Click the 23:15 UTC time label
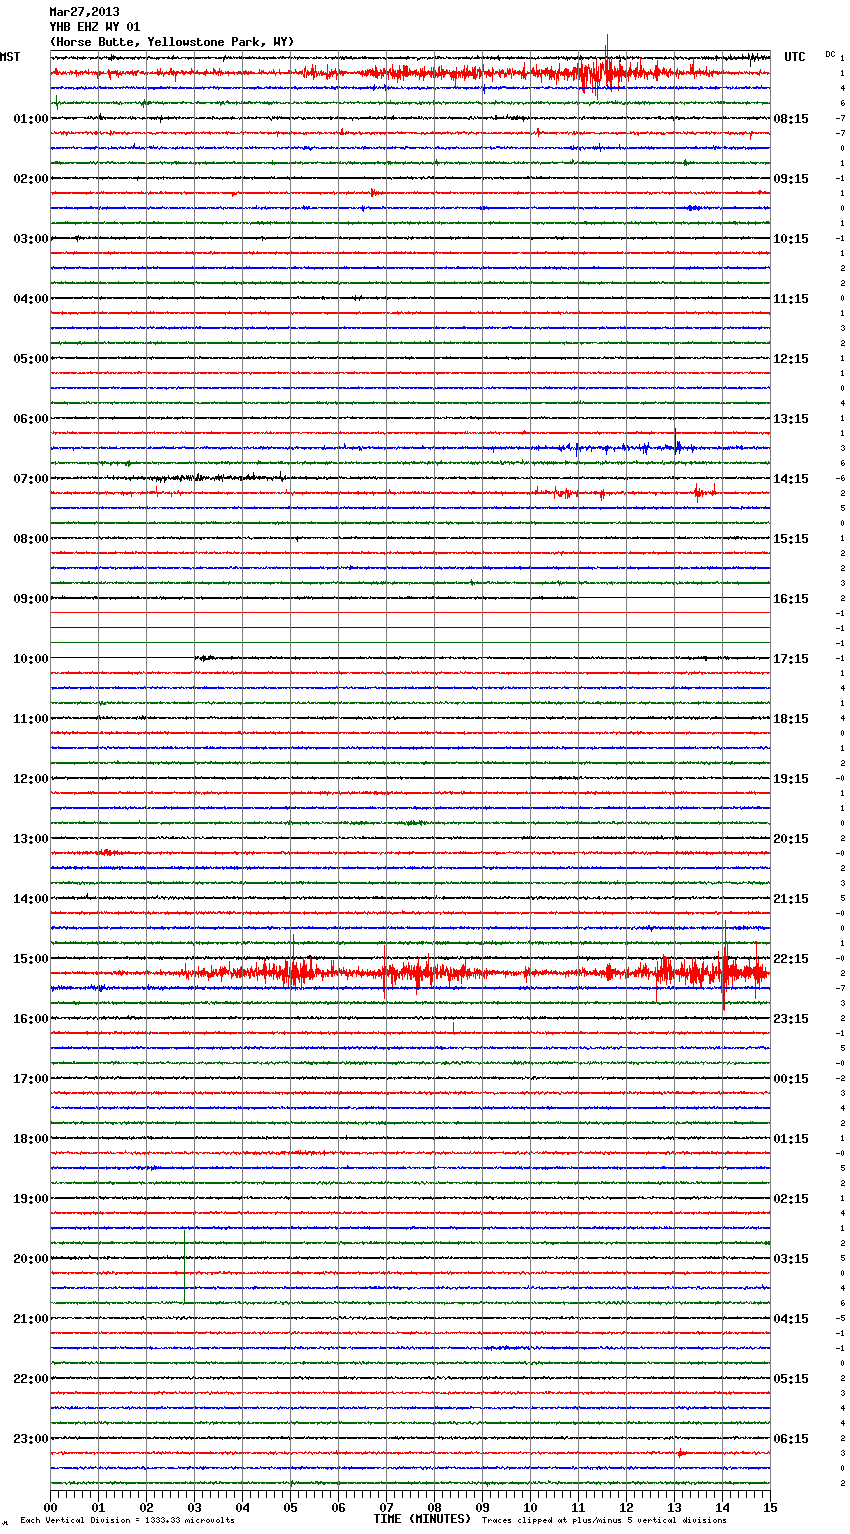Viewport: 850px width, 1534px height. click(791, 1019)
